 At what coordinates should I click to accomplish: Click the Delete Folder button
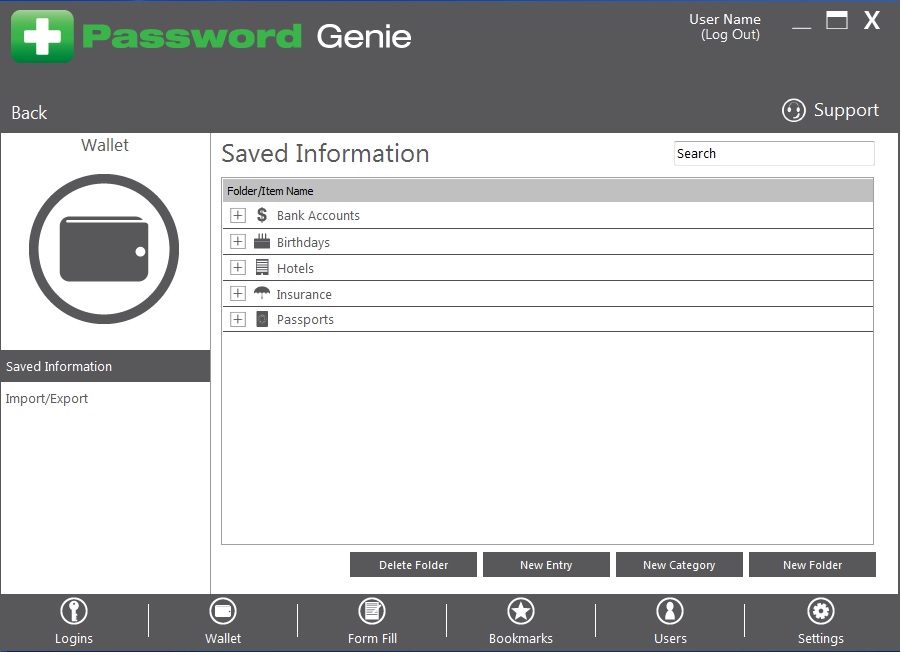[413, 565]
